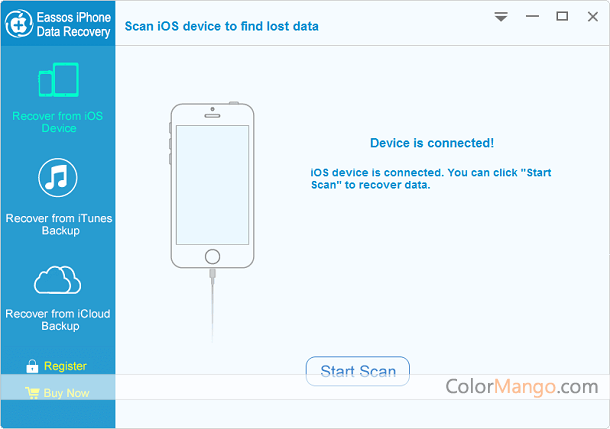Click the iPhone illustration screen
The width and height of the screenshot is (610, 429).
click(212, 185)
